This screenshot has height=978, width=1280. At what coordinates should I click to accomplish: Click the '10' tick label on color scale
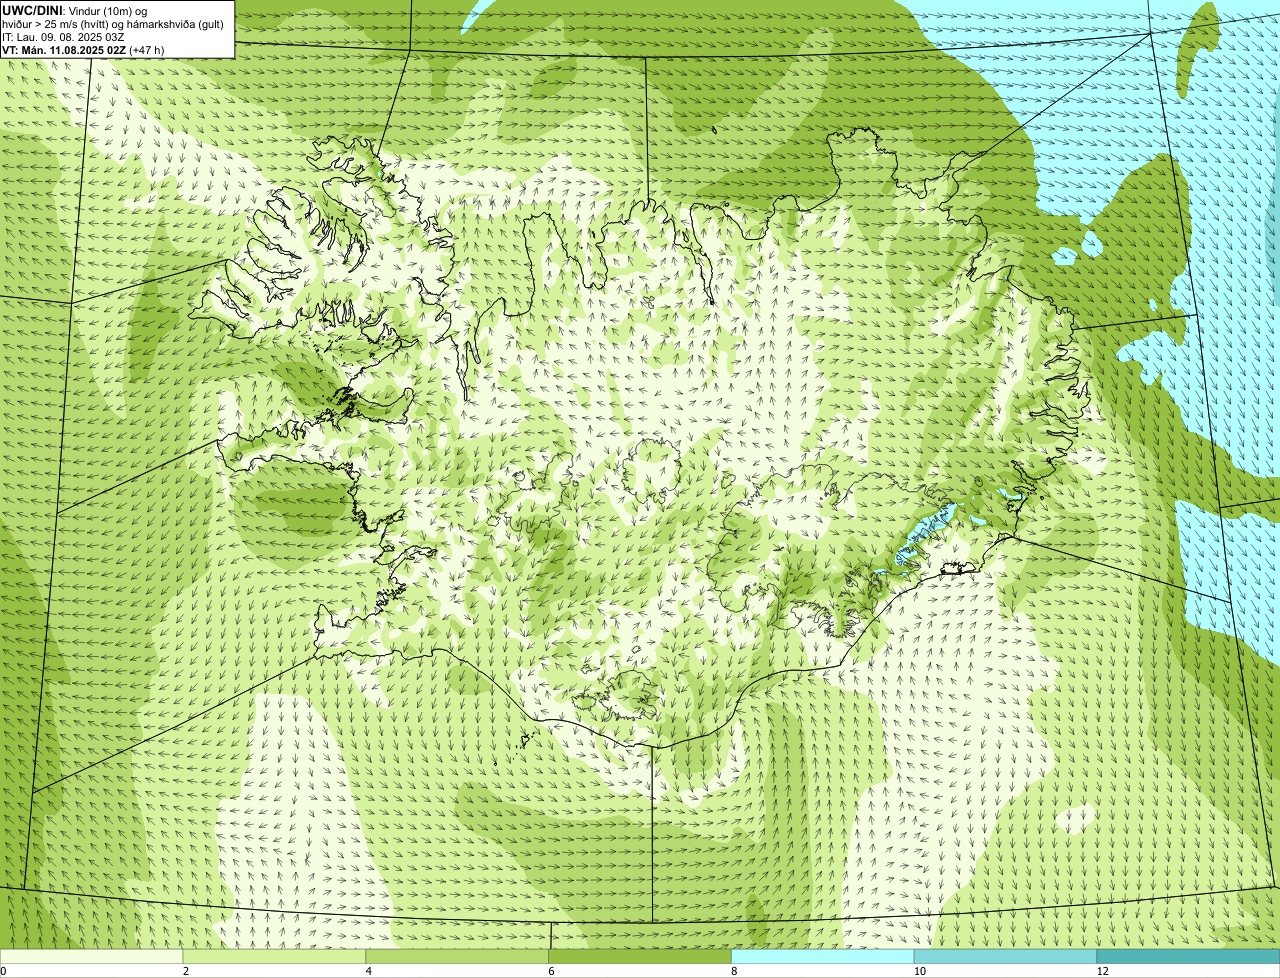[920, 971]
